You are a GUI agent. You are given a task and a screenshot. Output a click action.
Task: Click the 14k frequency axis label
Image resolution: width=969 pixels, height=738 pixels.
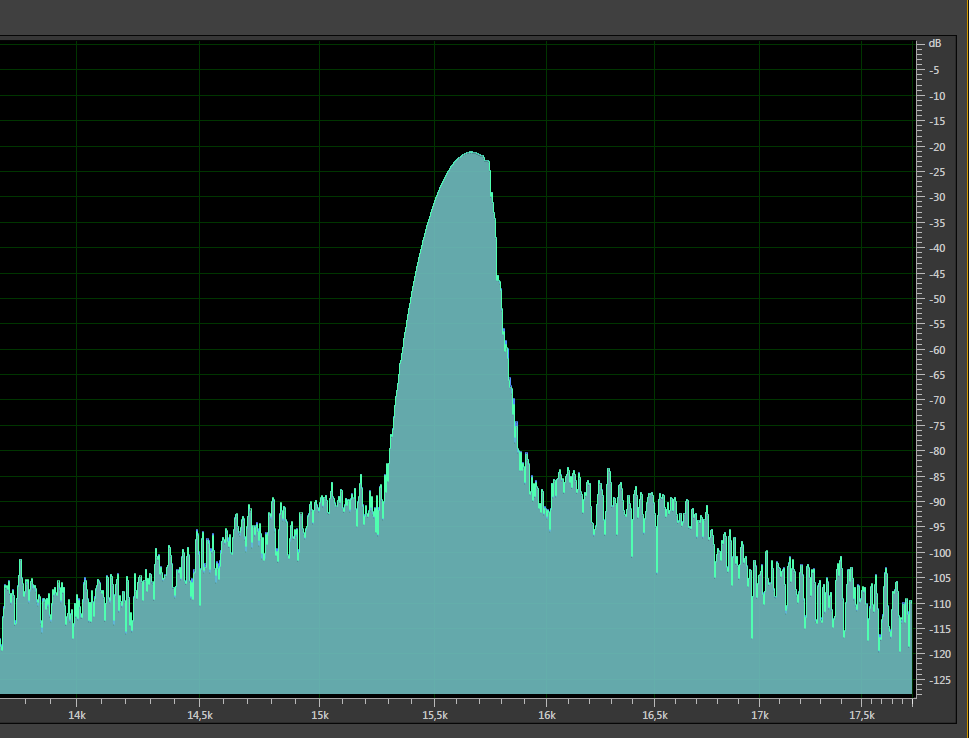click(77, 715)
